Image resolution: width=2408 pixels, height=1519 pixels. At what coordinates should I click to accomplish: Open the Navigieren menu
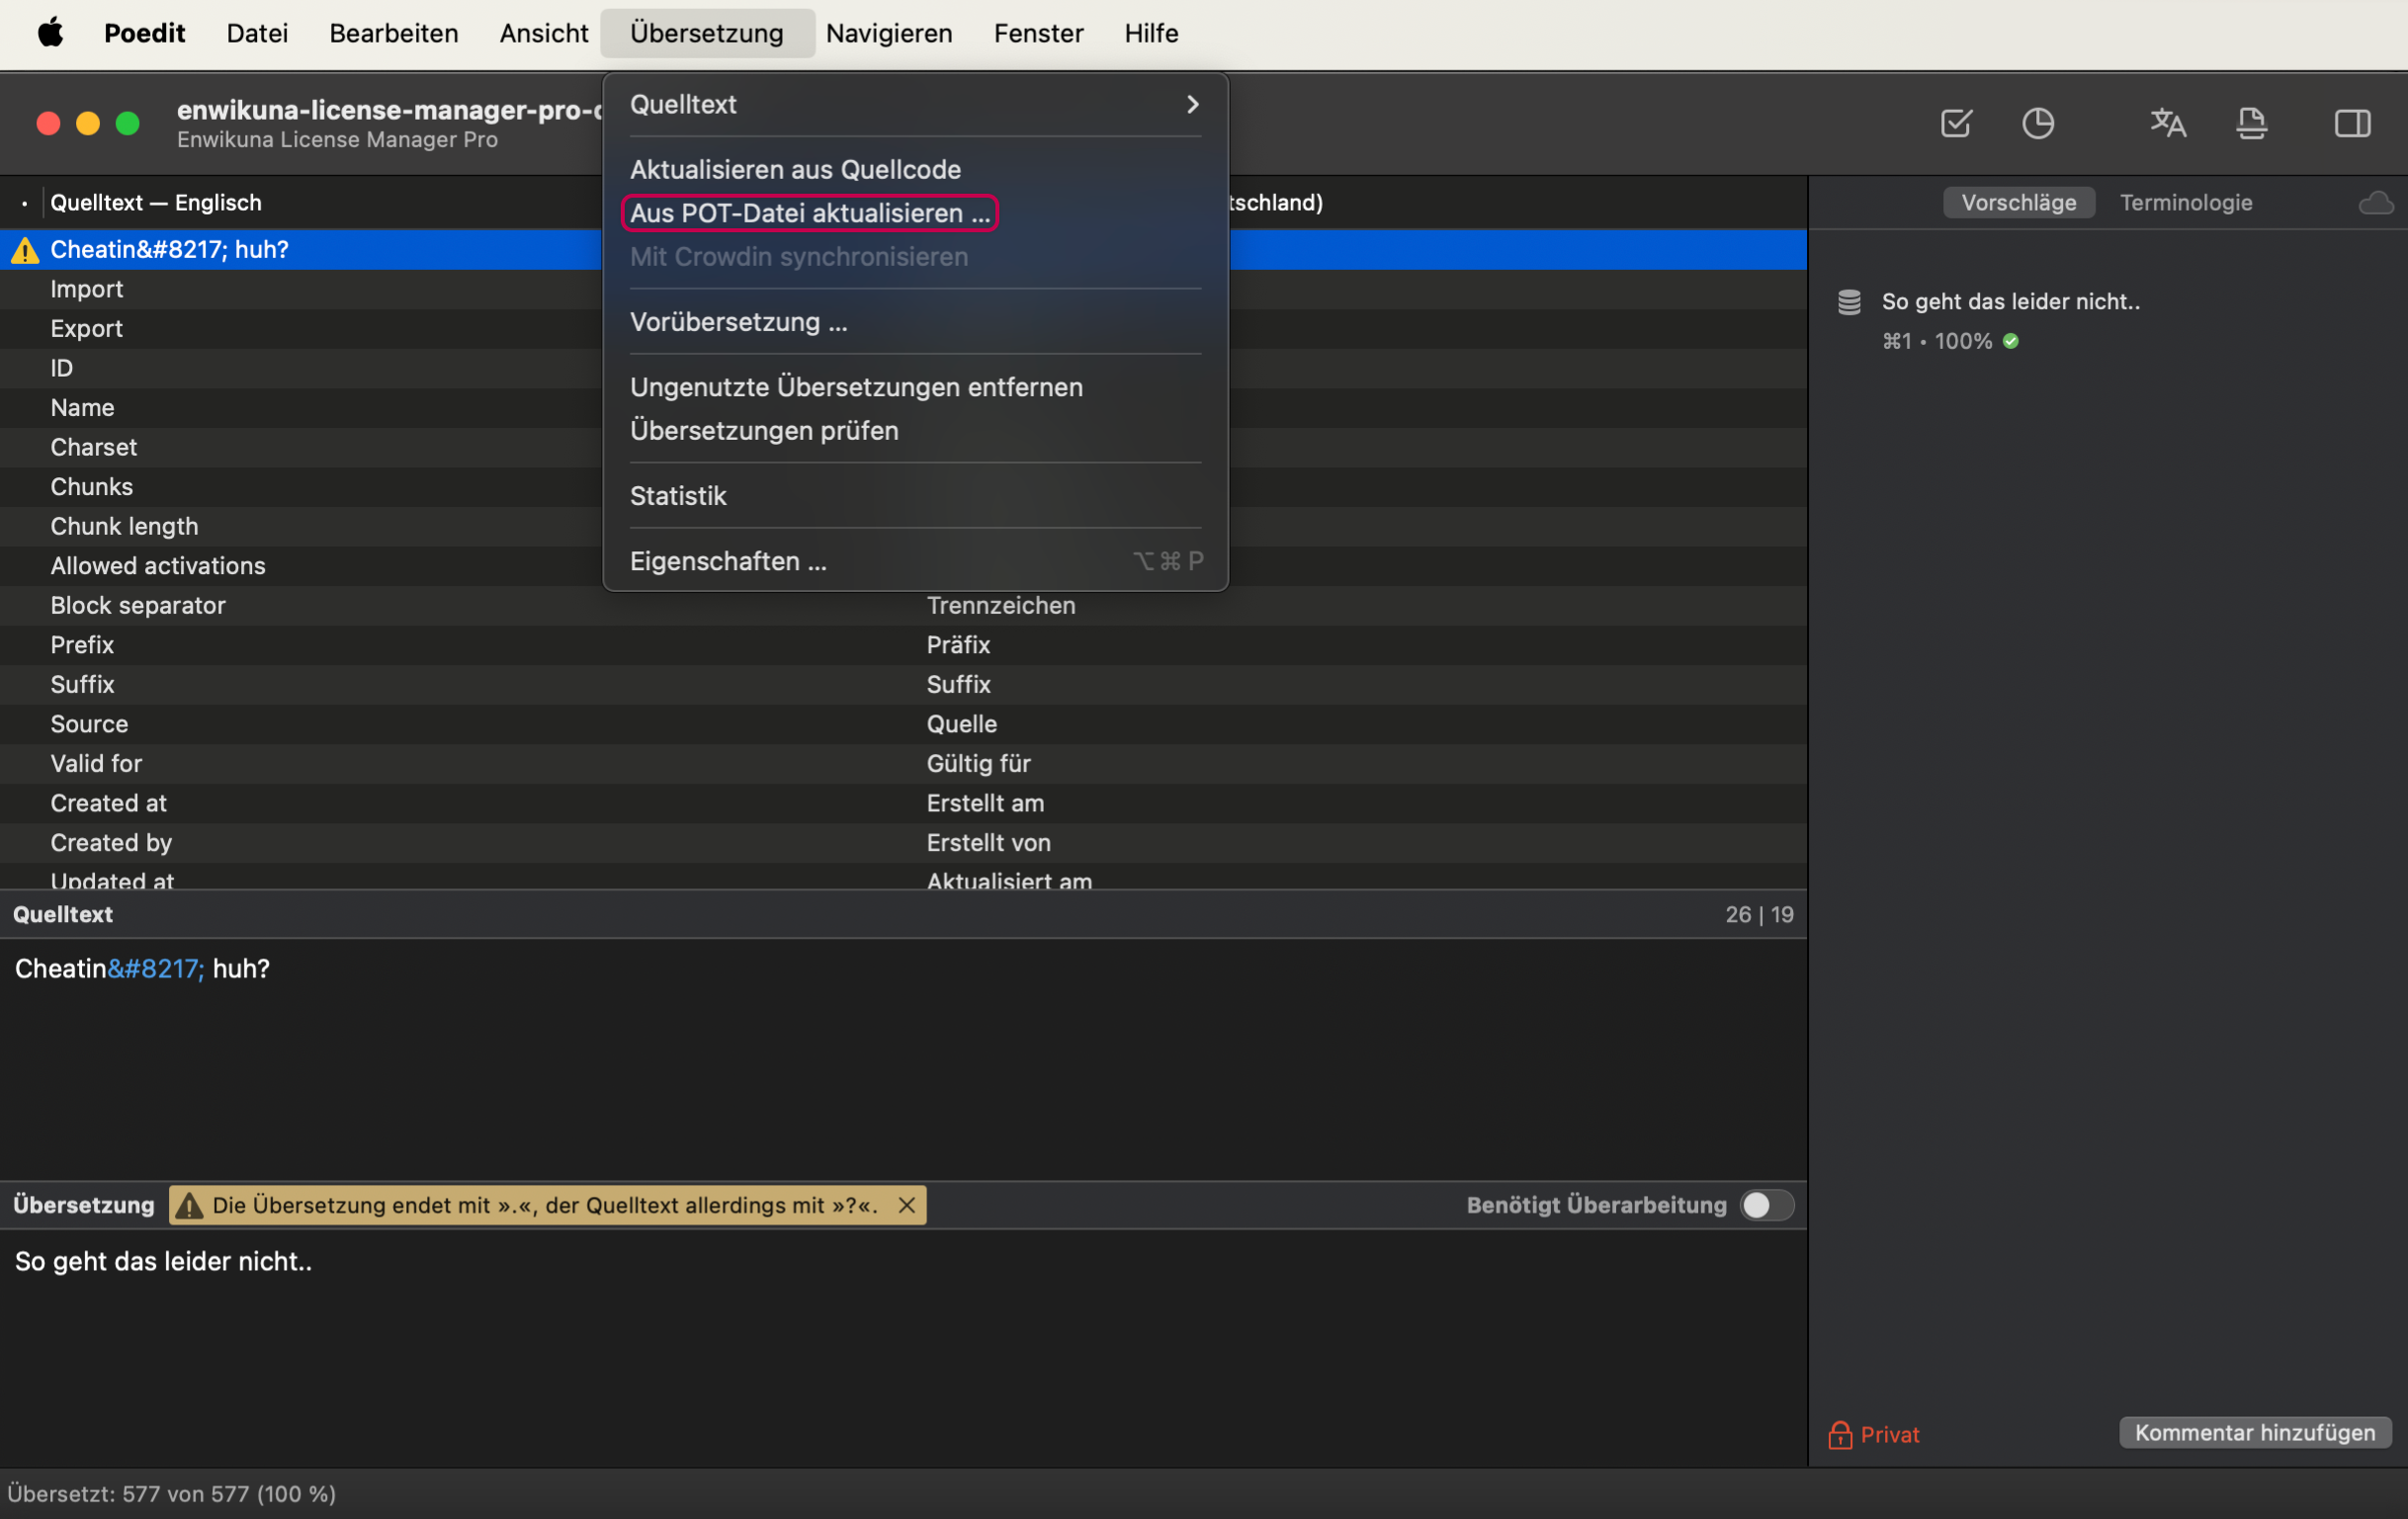coord(888,33)
